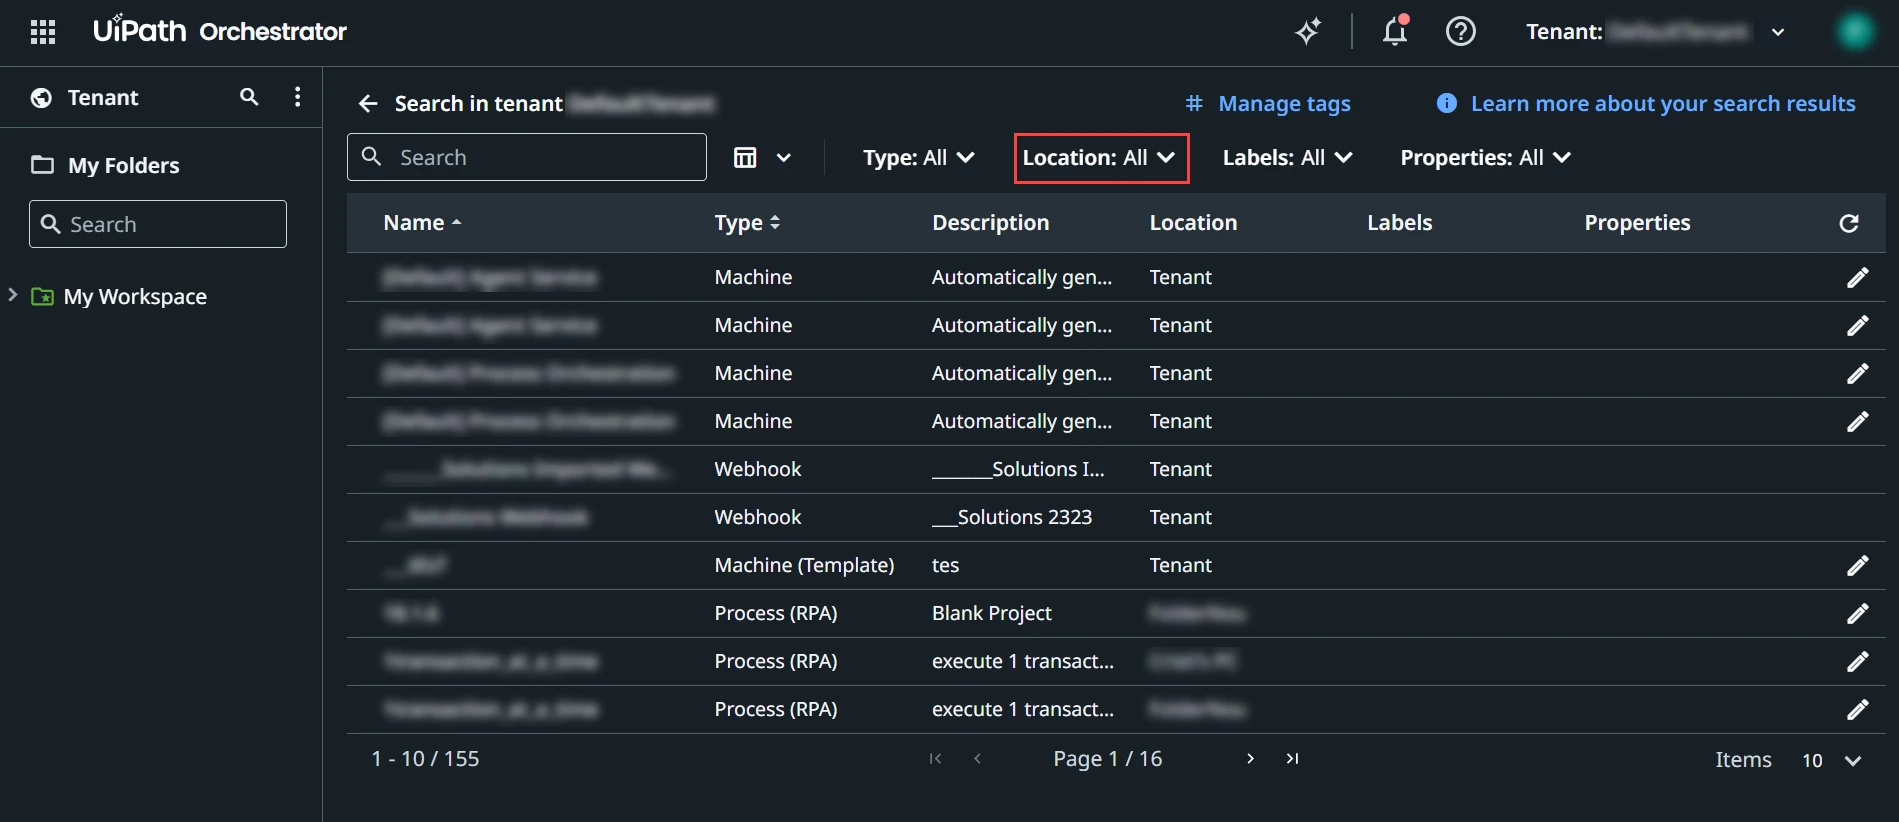Open the help question mark icon

(1461, 32)
